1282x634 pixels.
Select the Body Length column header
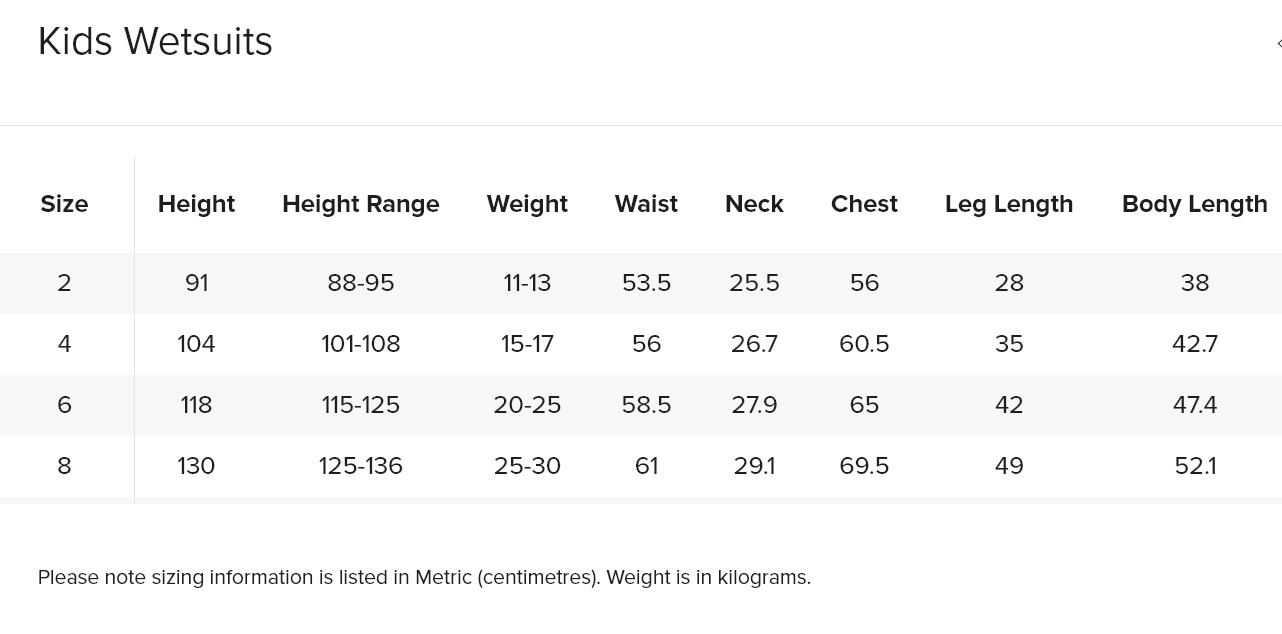(x=1195, y=204)
